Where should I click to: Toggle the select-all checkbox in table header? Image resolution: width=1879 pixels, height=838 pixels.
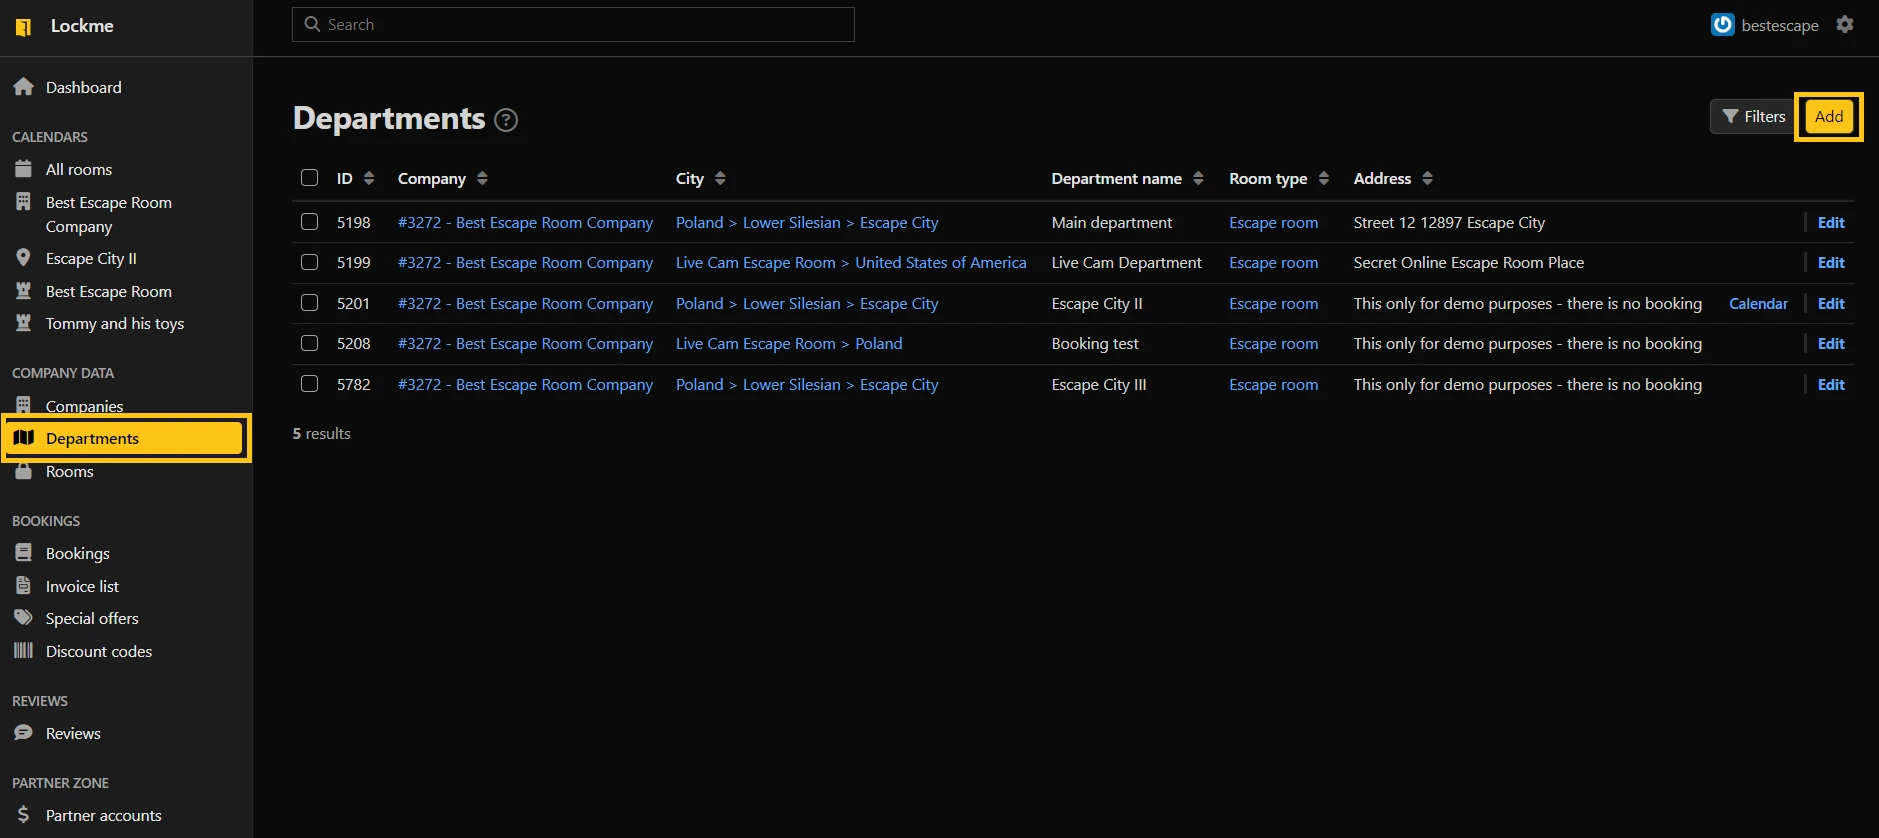point(310,178)
